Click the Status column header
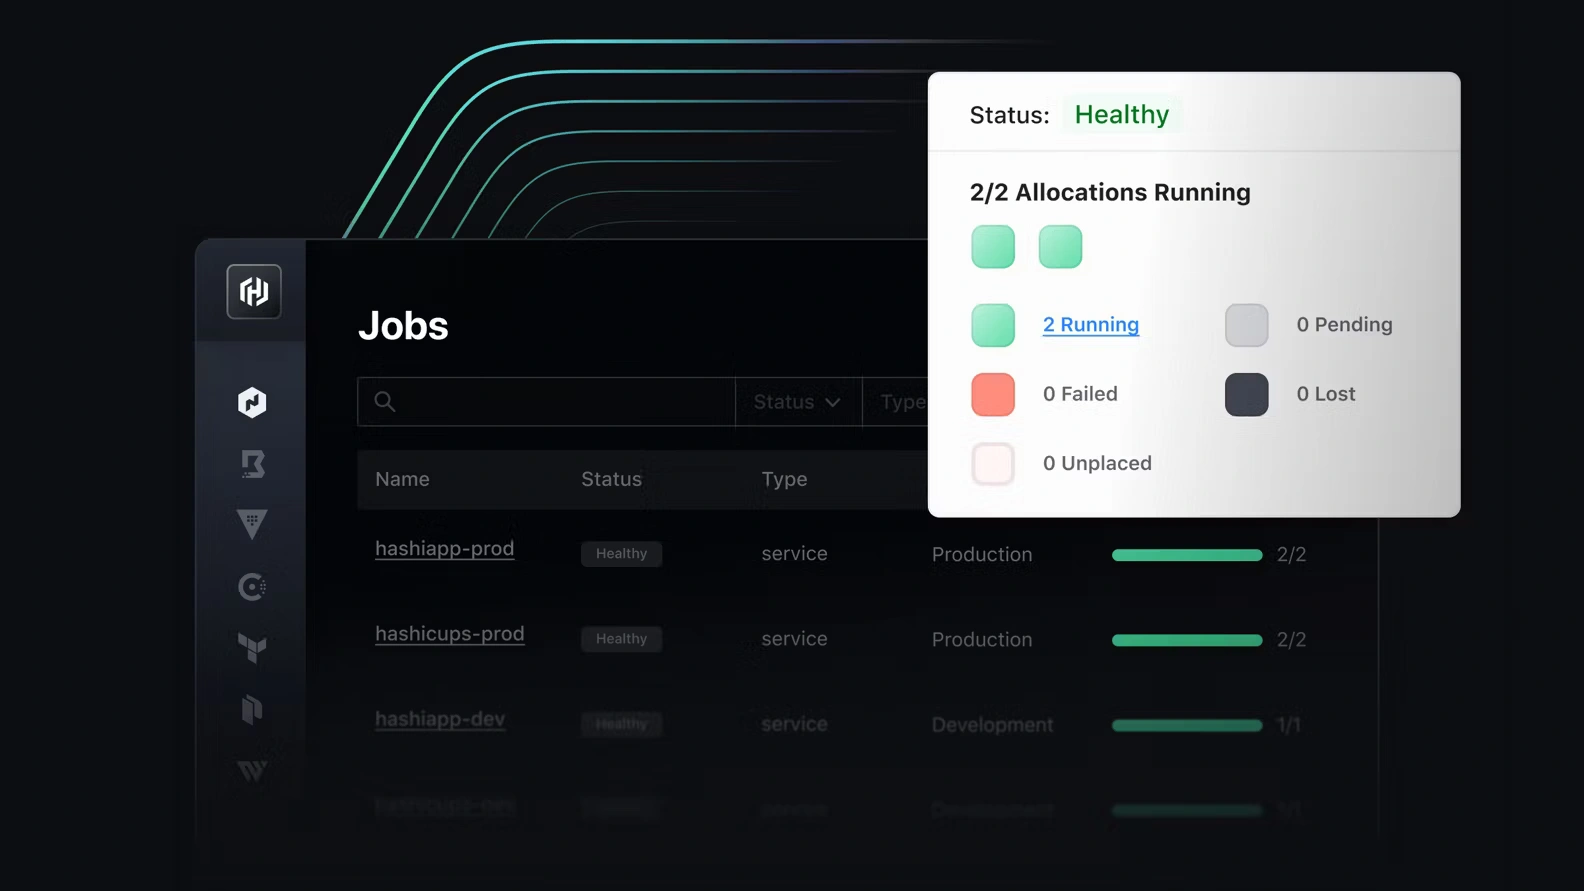The height and width of the screenshot is (891, 1584). pyautogui.click(x=611, y=479)
